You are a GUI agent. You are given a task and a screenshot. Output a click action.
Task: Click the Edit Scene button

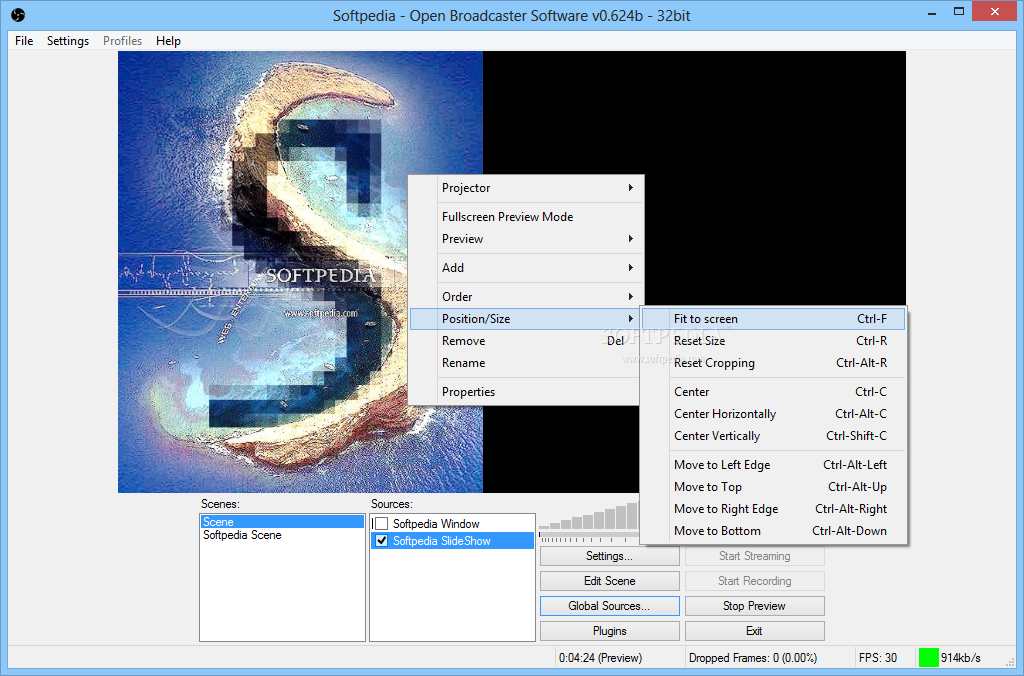(x=609, y=581)
